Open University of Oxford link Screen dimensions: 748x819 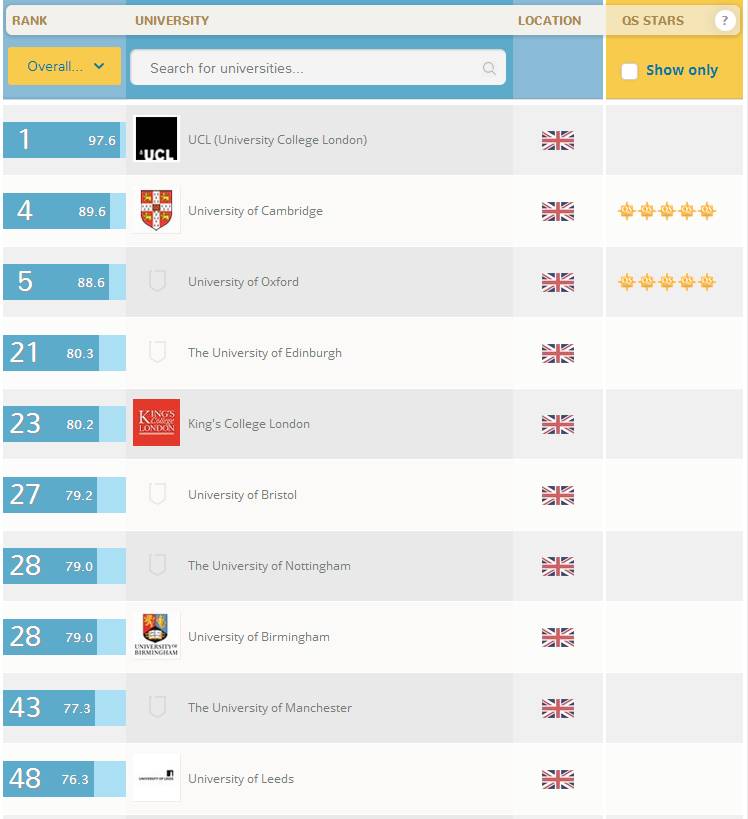coord(243,282)
